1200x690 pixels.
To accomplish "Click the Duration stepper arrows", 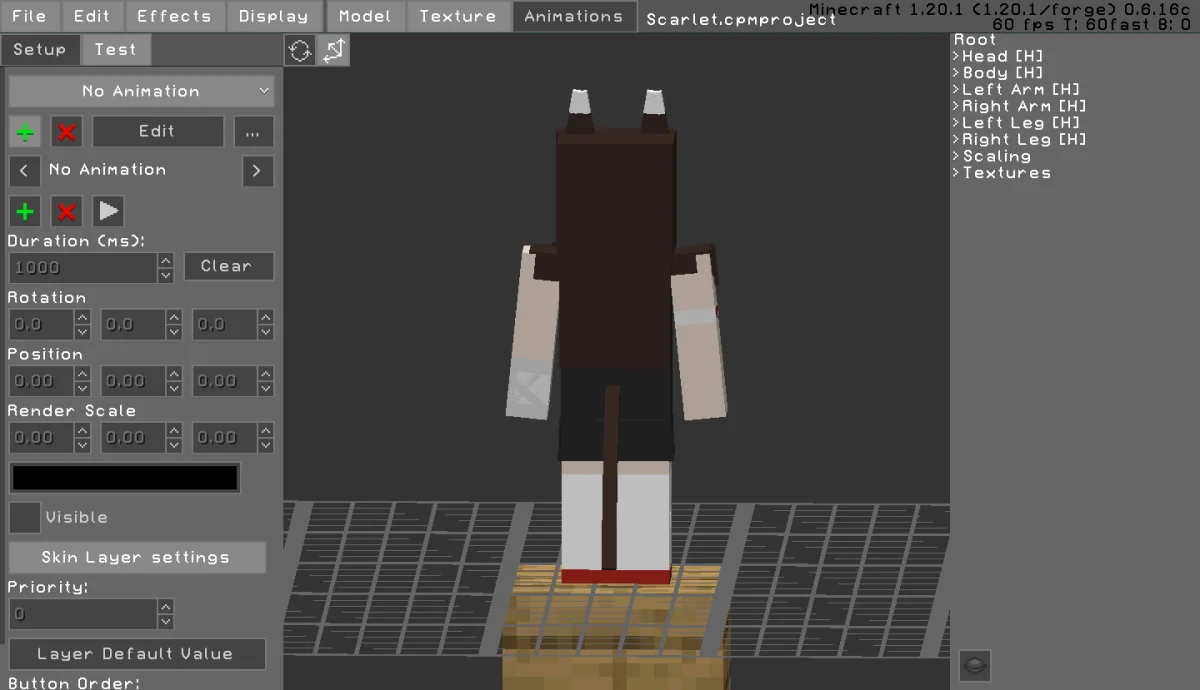I will (x=166, y=268).
